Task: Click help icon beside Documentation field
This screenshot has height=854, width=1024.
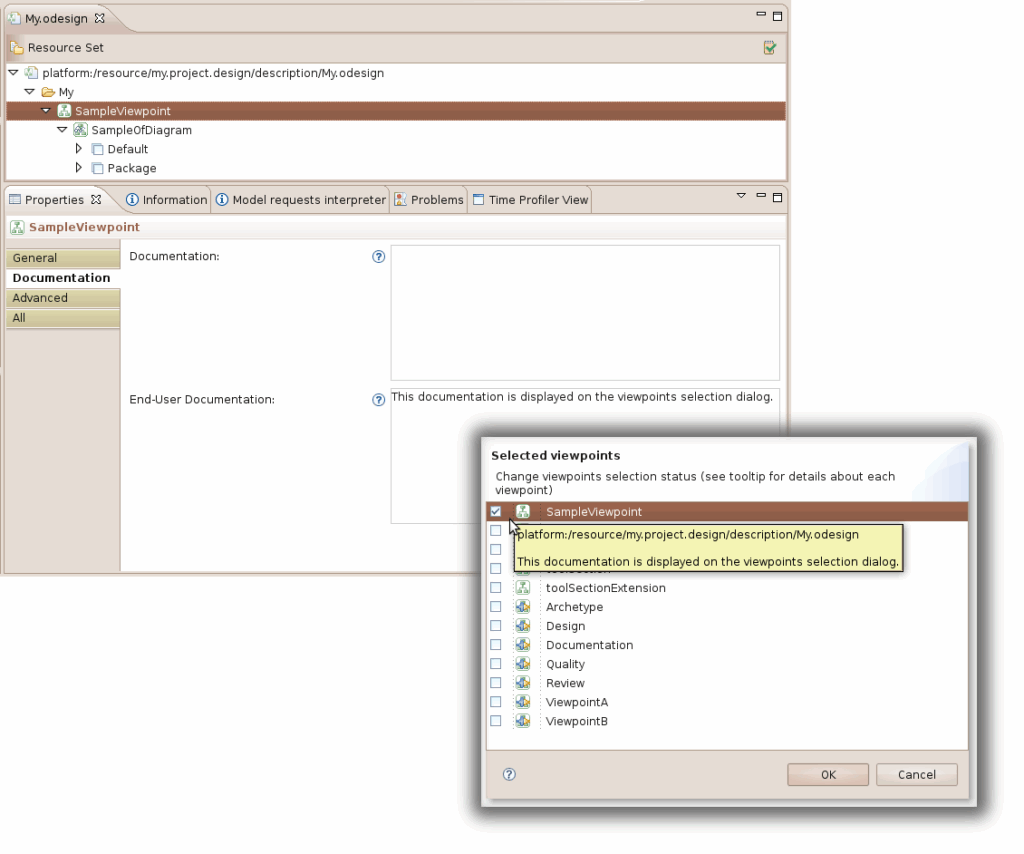Action: pyautogui.click(x=378, y=257)
